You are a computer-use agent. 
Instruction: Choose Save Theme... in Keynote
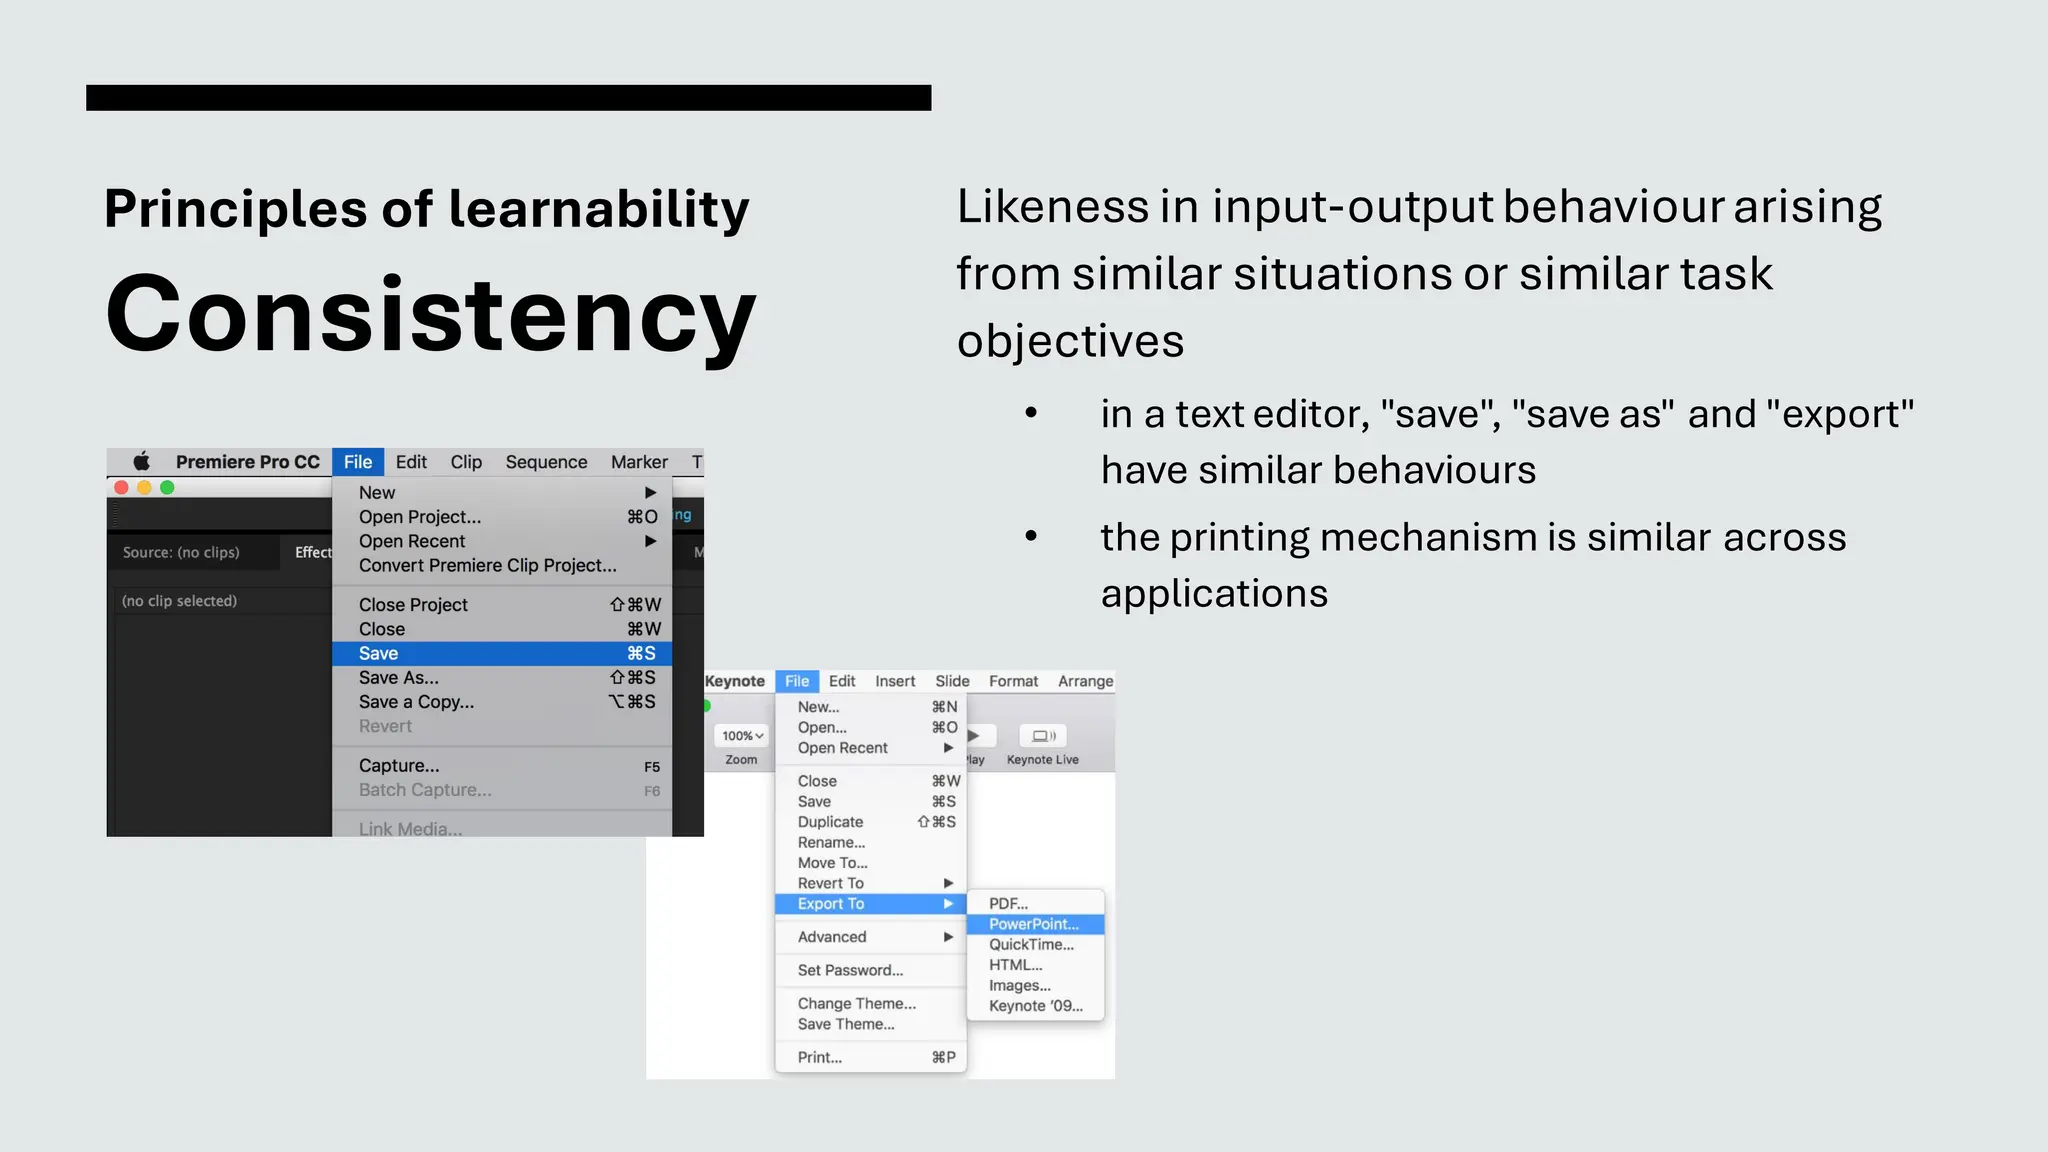[x=871, y=1024]
